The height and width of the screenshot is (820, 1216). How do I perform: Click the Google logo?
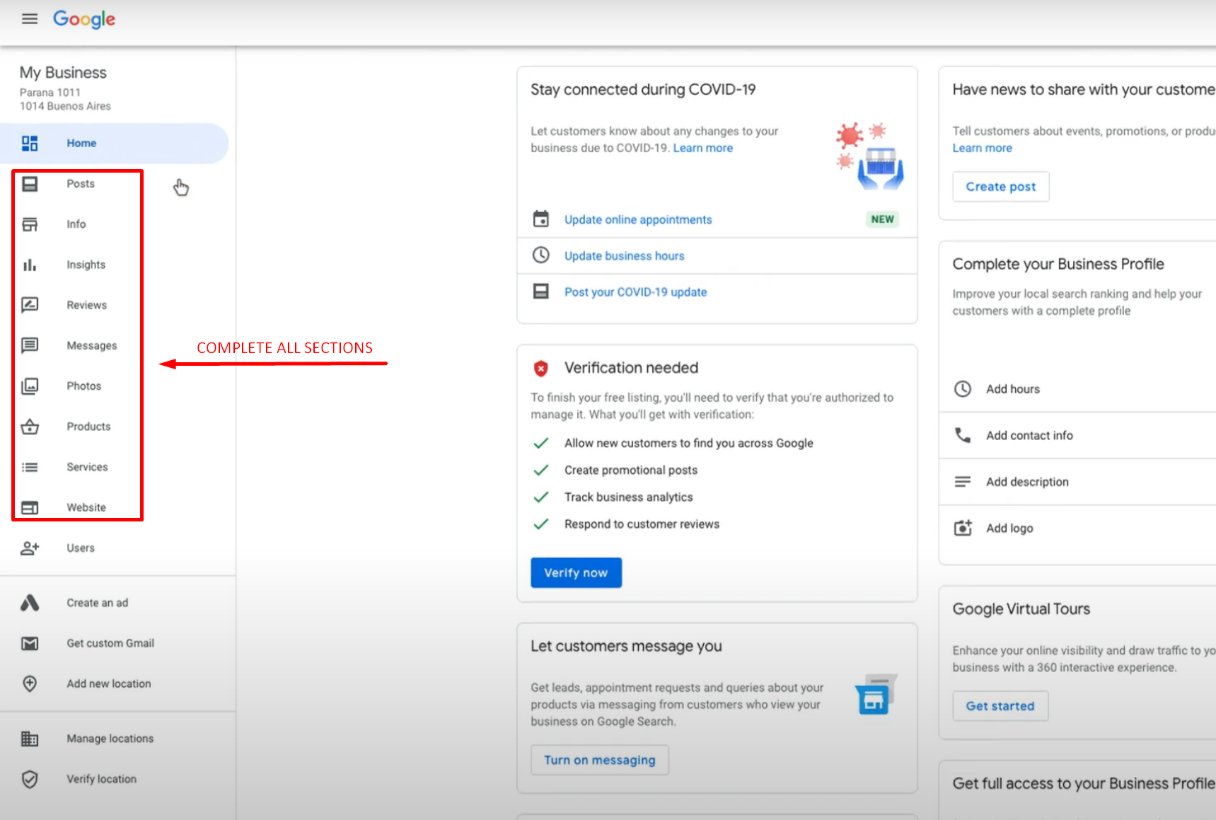click(84, 20)
